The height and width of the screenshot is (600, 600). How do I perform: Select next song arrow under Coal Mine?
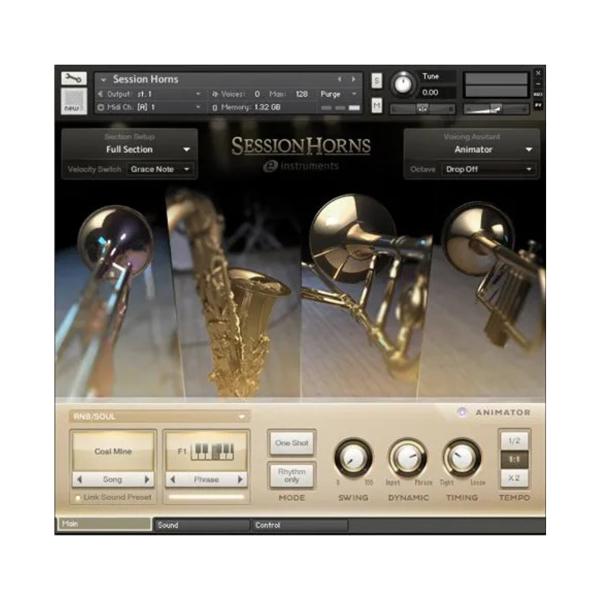pyautogui.click(x=147, y=479)
